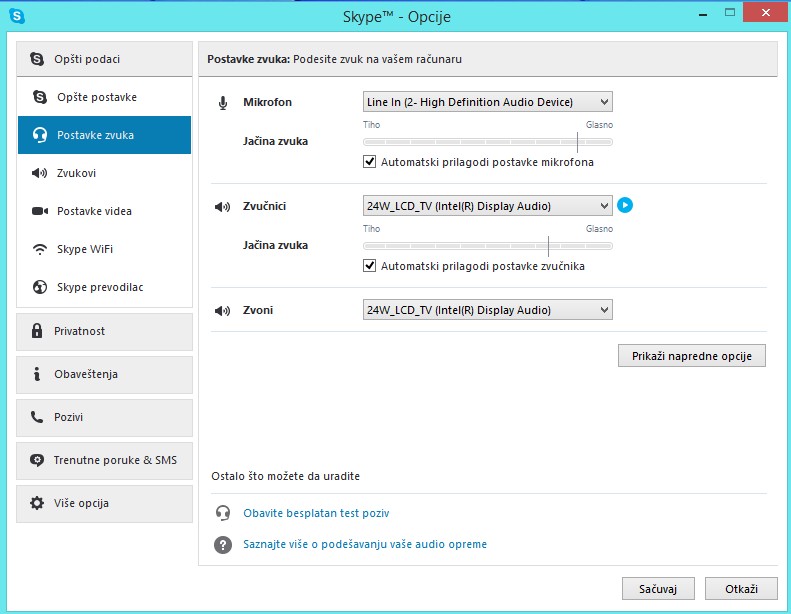Click the speaker icon beside Zvučnici
This screenshot has height=614, width=791.
(222, 207)
